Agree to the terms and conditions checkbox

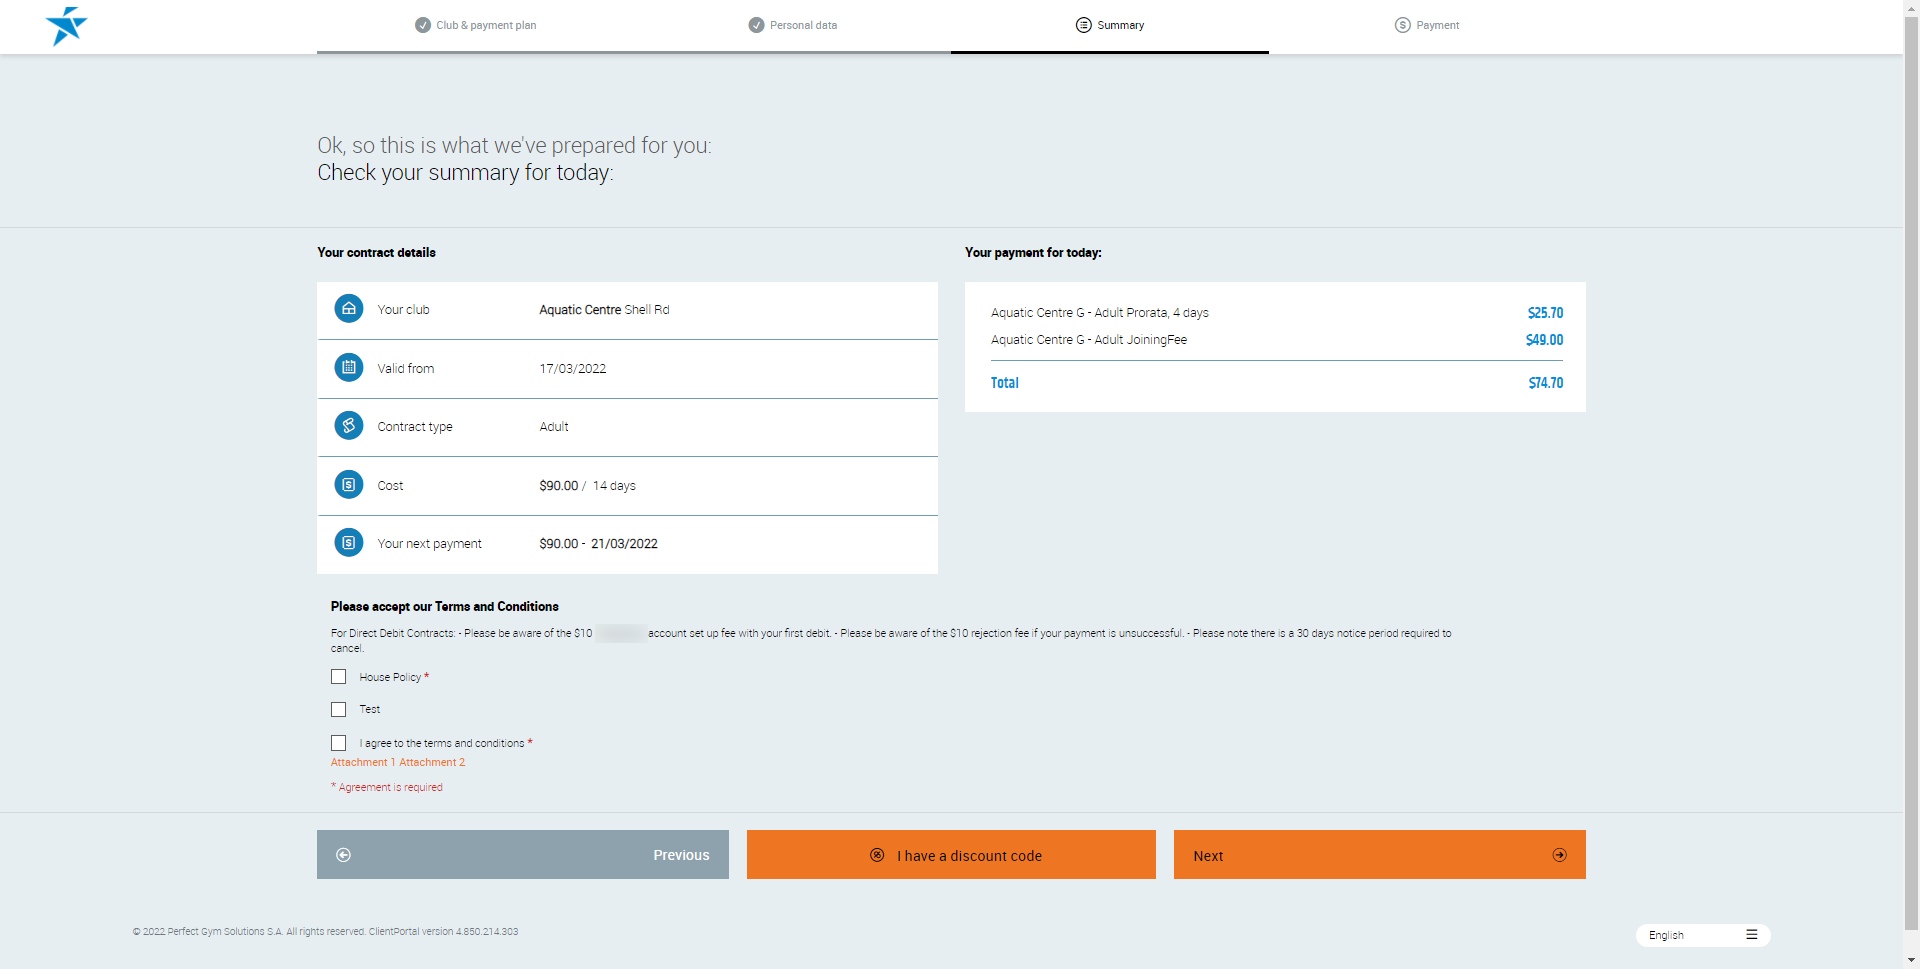339,743
